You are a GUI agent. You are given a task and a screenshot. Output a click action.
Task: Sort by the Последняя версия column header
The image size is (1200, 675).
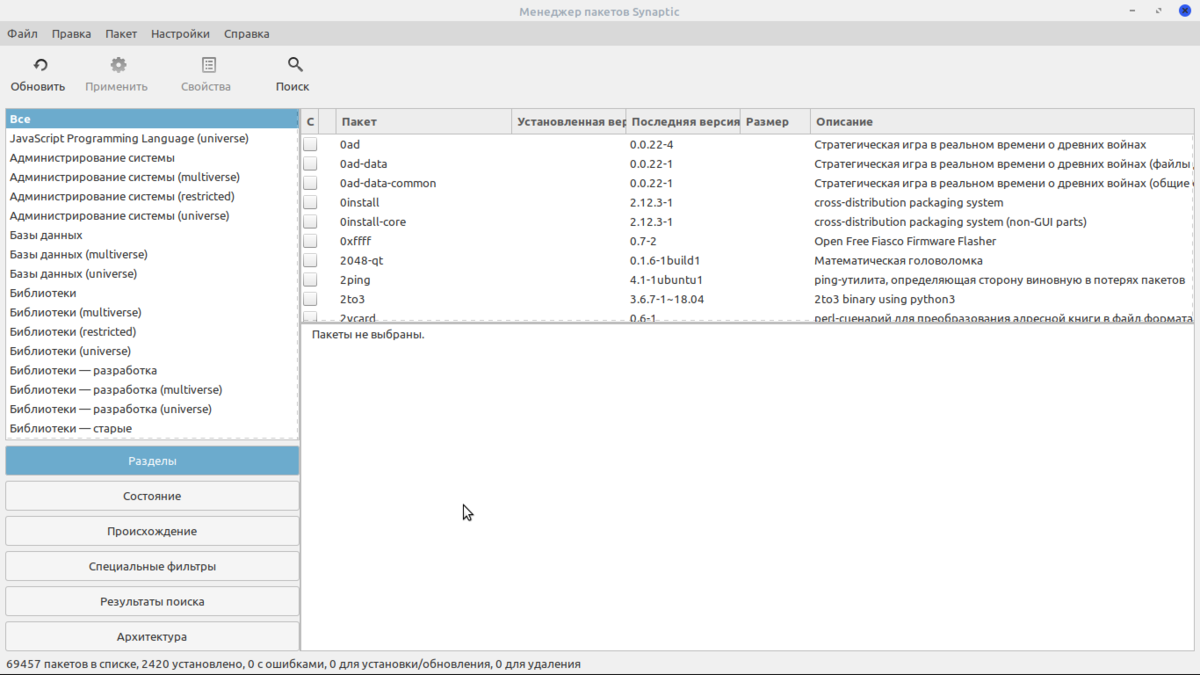coord(683,122)
